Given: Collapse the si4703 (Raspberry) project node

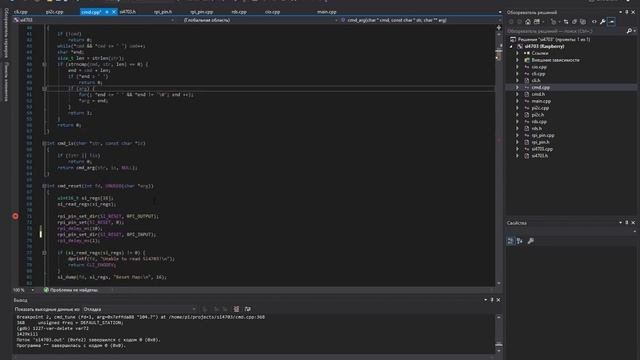Looking at the screenshot, I should [x=511, y=47].
